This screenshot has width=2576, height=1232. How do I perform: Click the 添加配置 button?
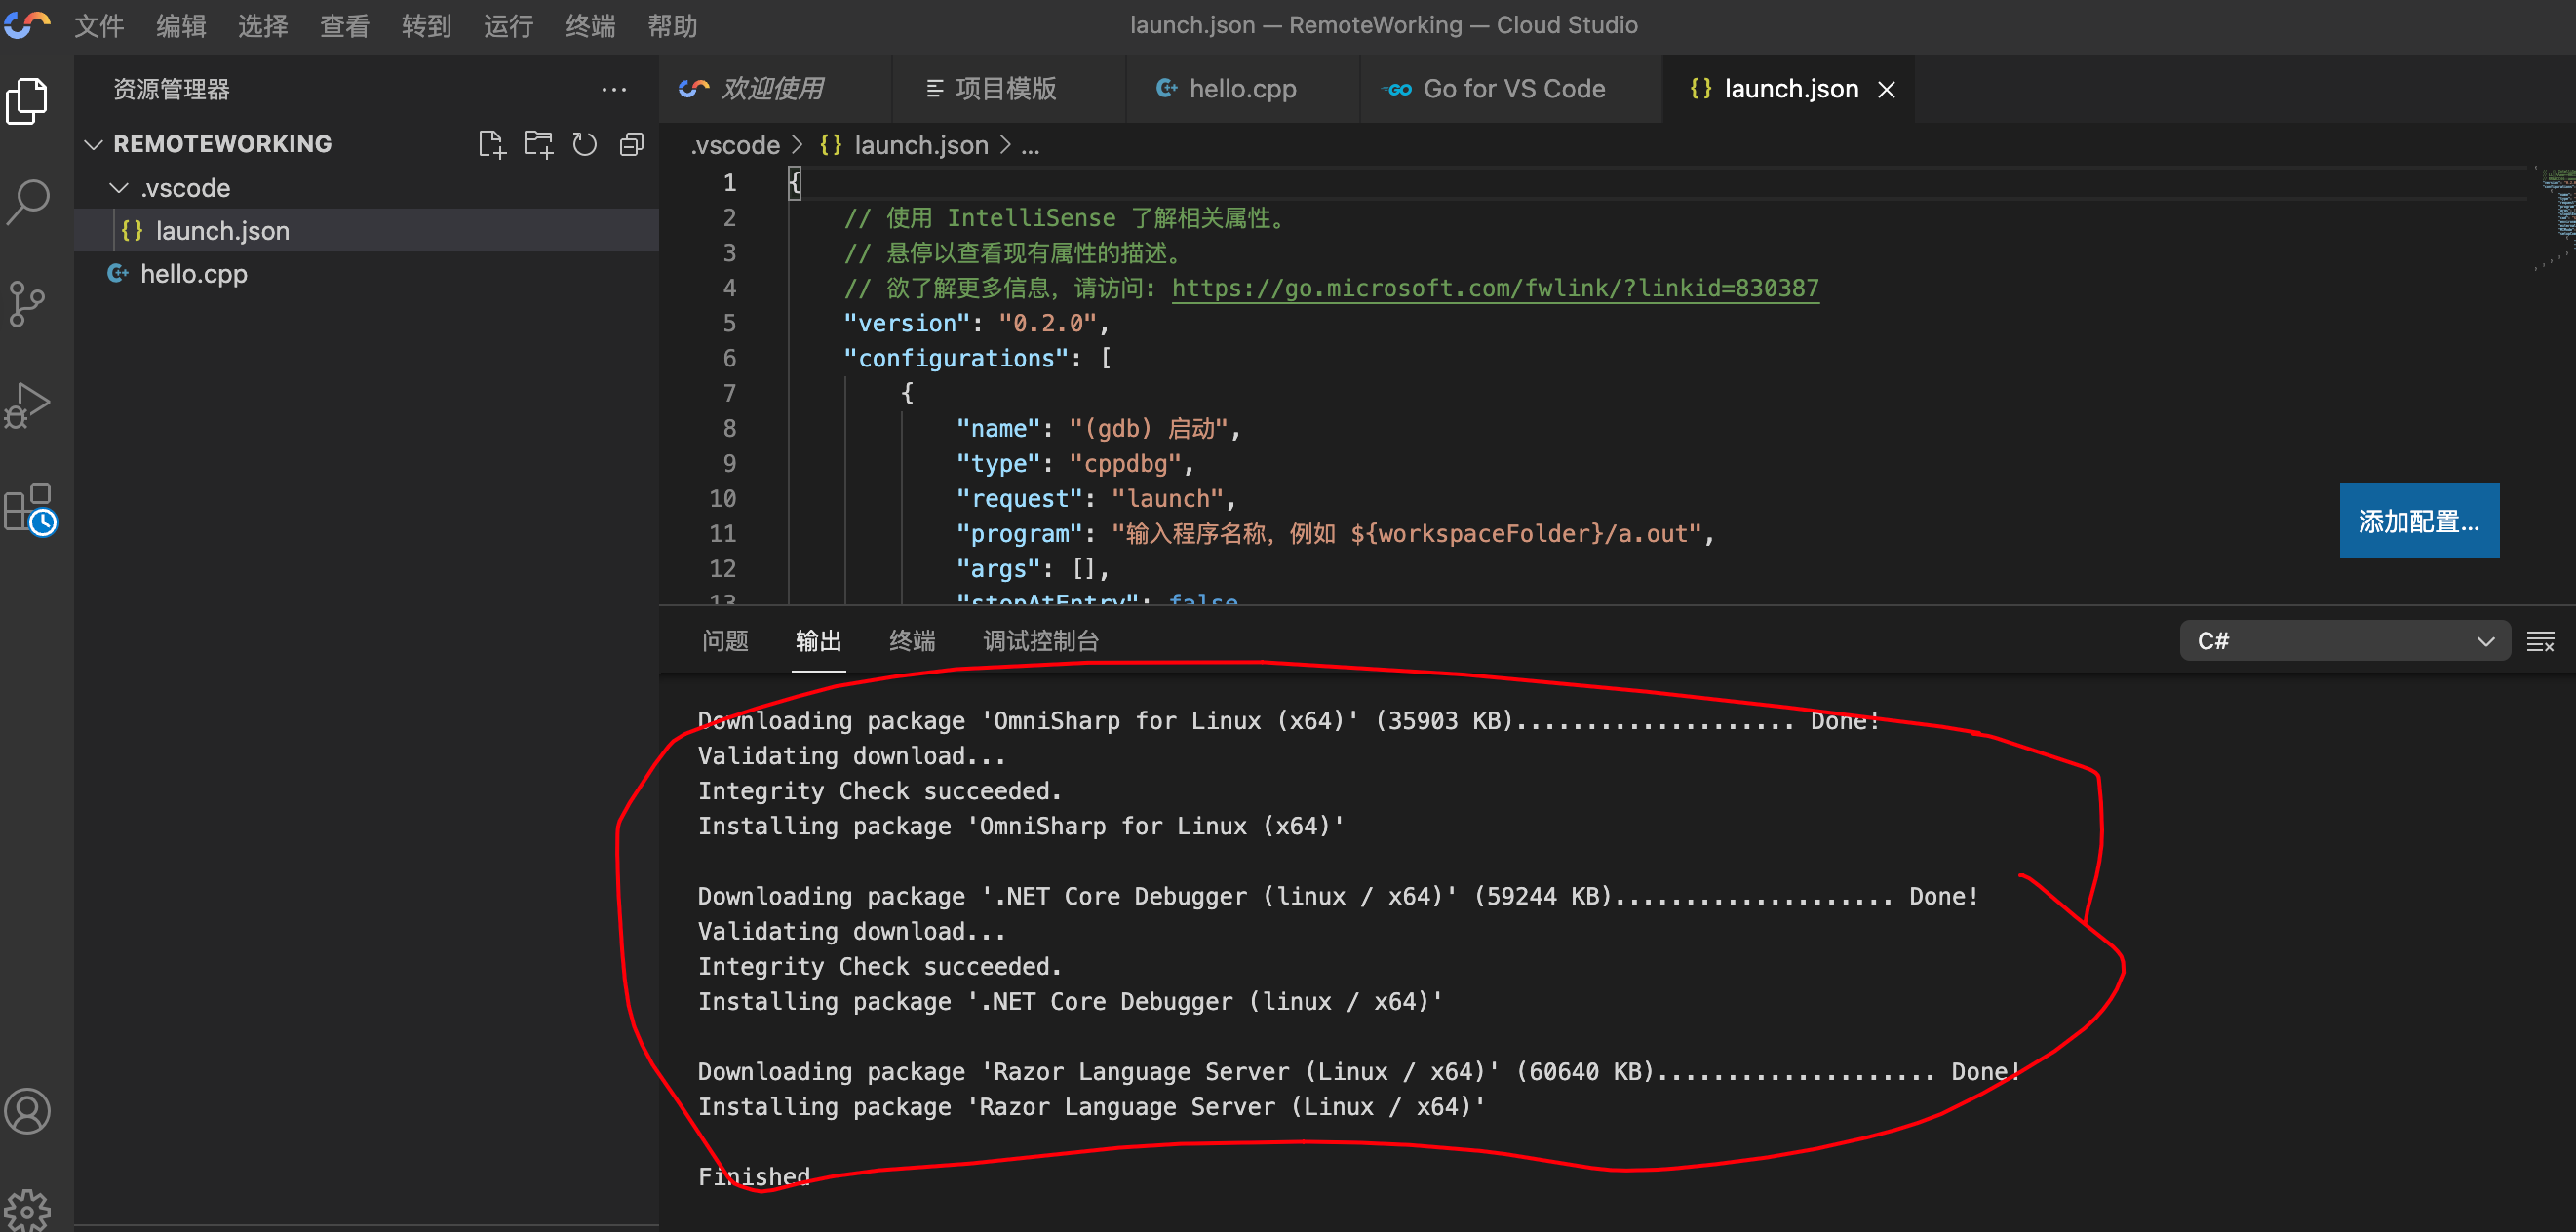click(x=2419, y=520)
